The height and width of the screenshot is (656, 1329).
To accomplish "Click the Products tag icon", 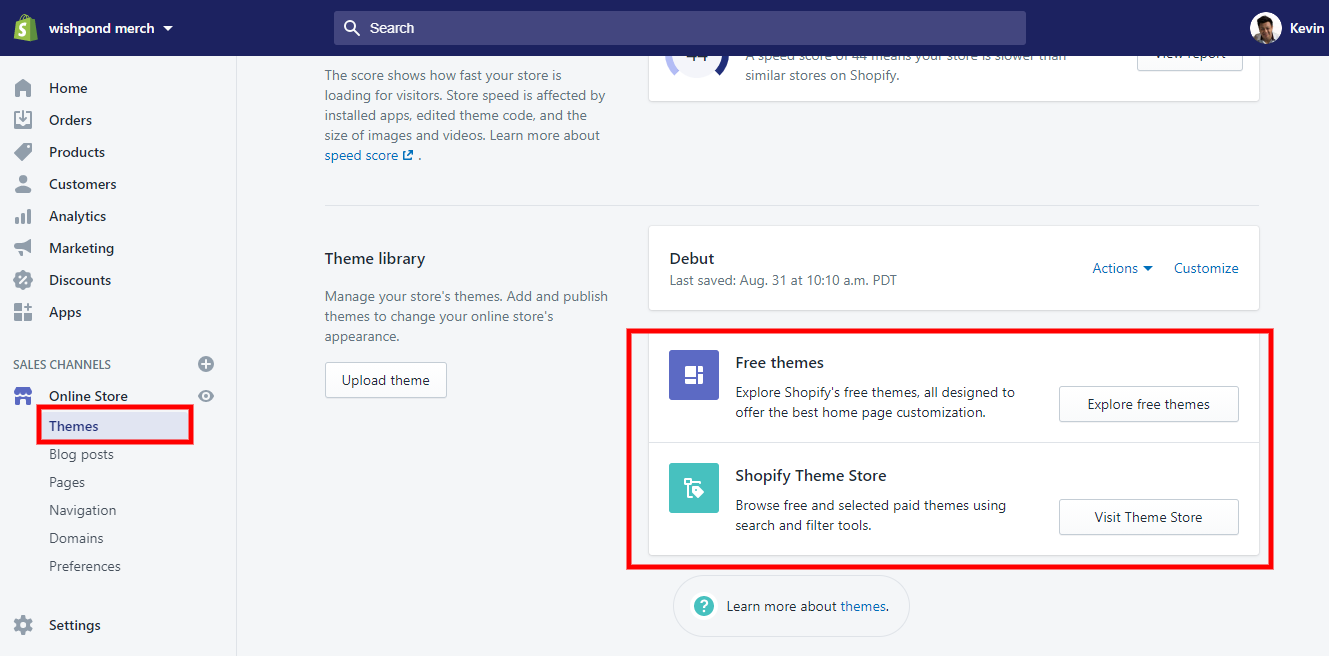I will pyautogui.click(x=23, y=152).
